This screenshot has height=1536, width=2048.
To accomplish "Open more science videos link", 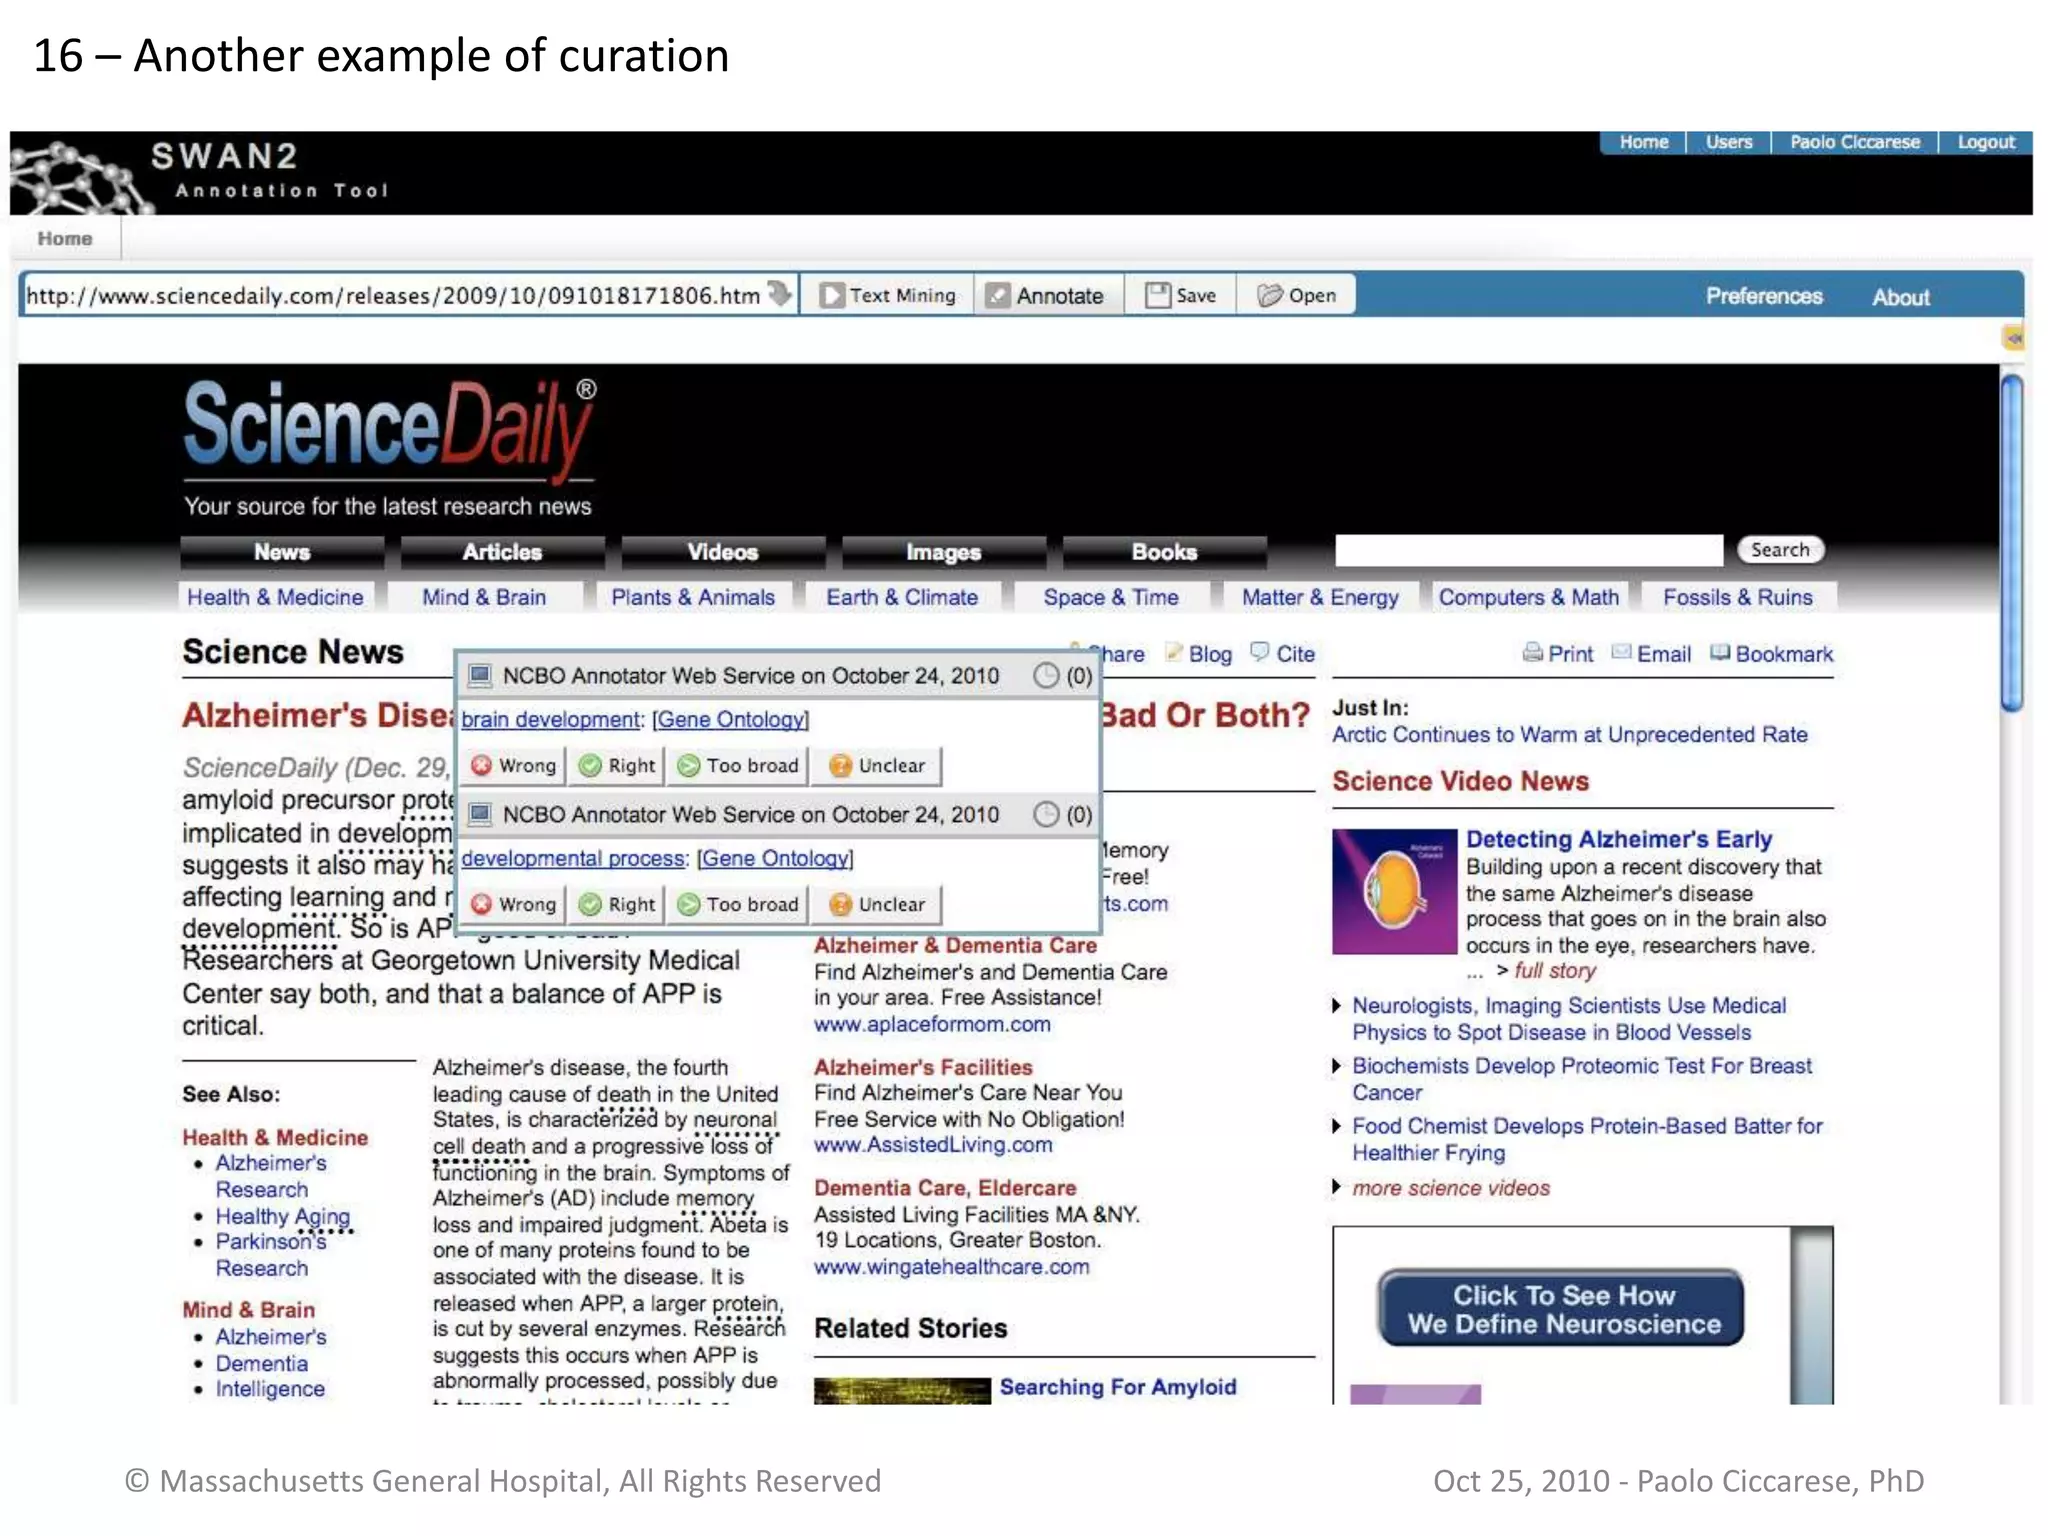I will [1451, 1188].
